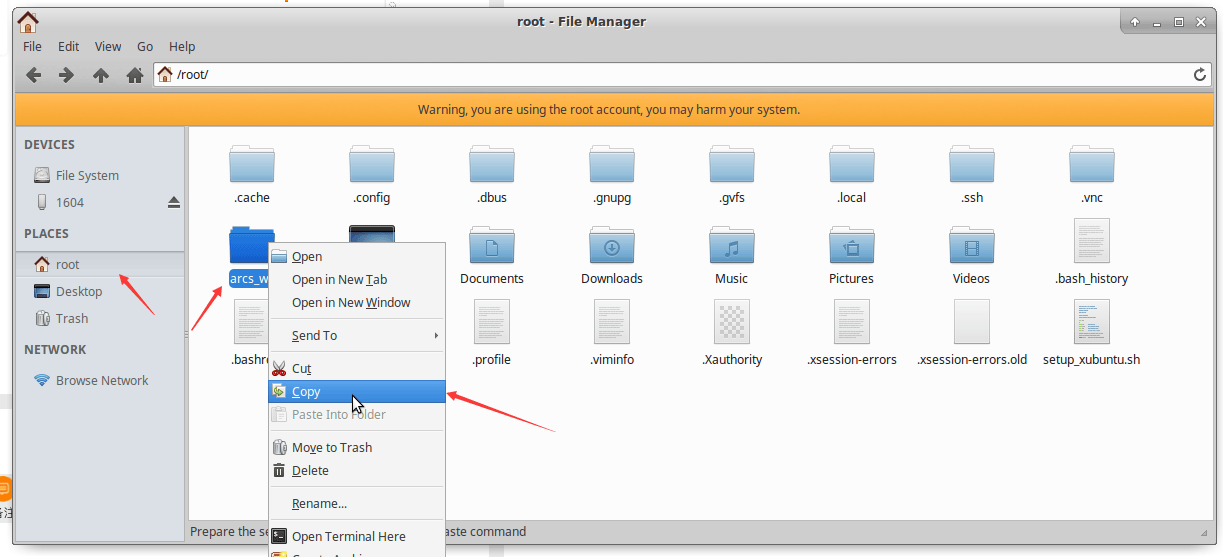
Task: Navigate forward with the right arrow
Action: [66, 75]
